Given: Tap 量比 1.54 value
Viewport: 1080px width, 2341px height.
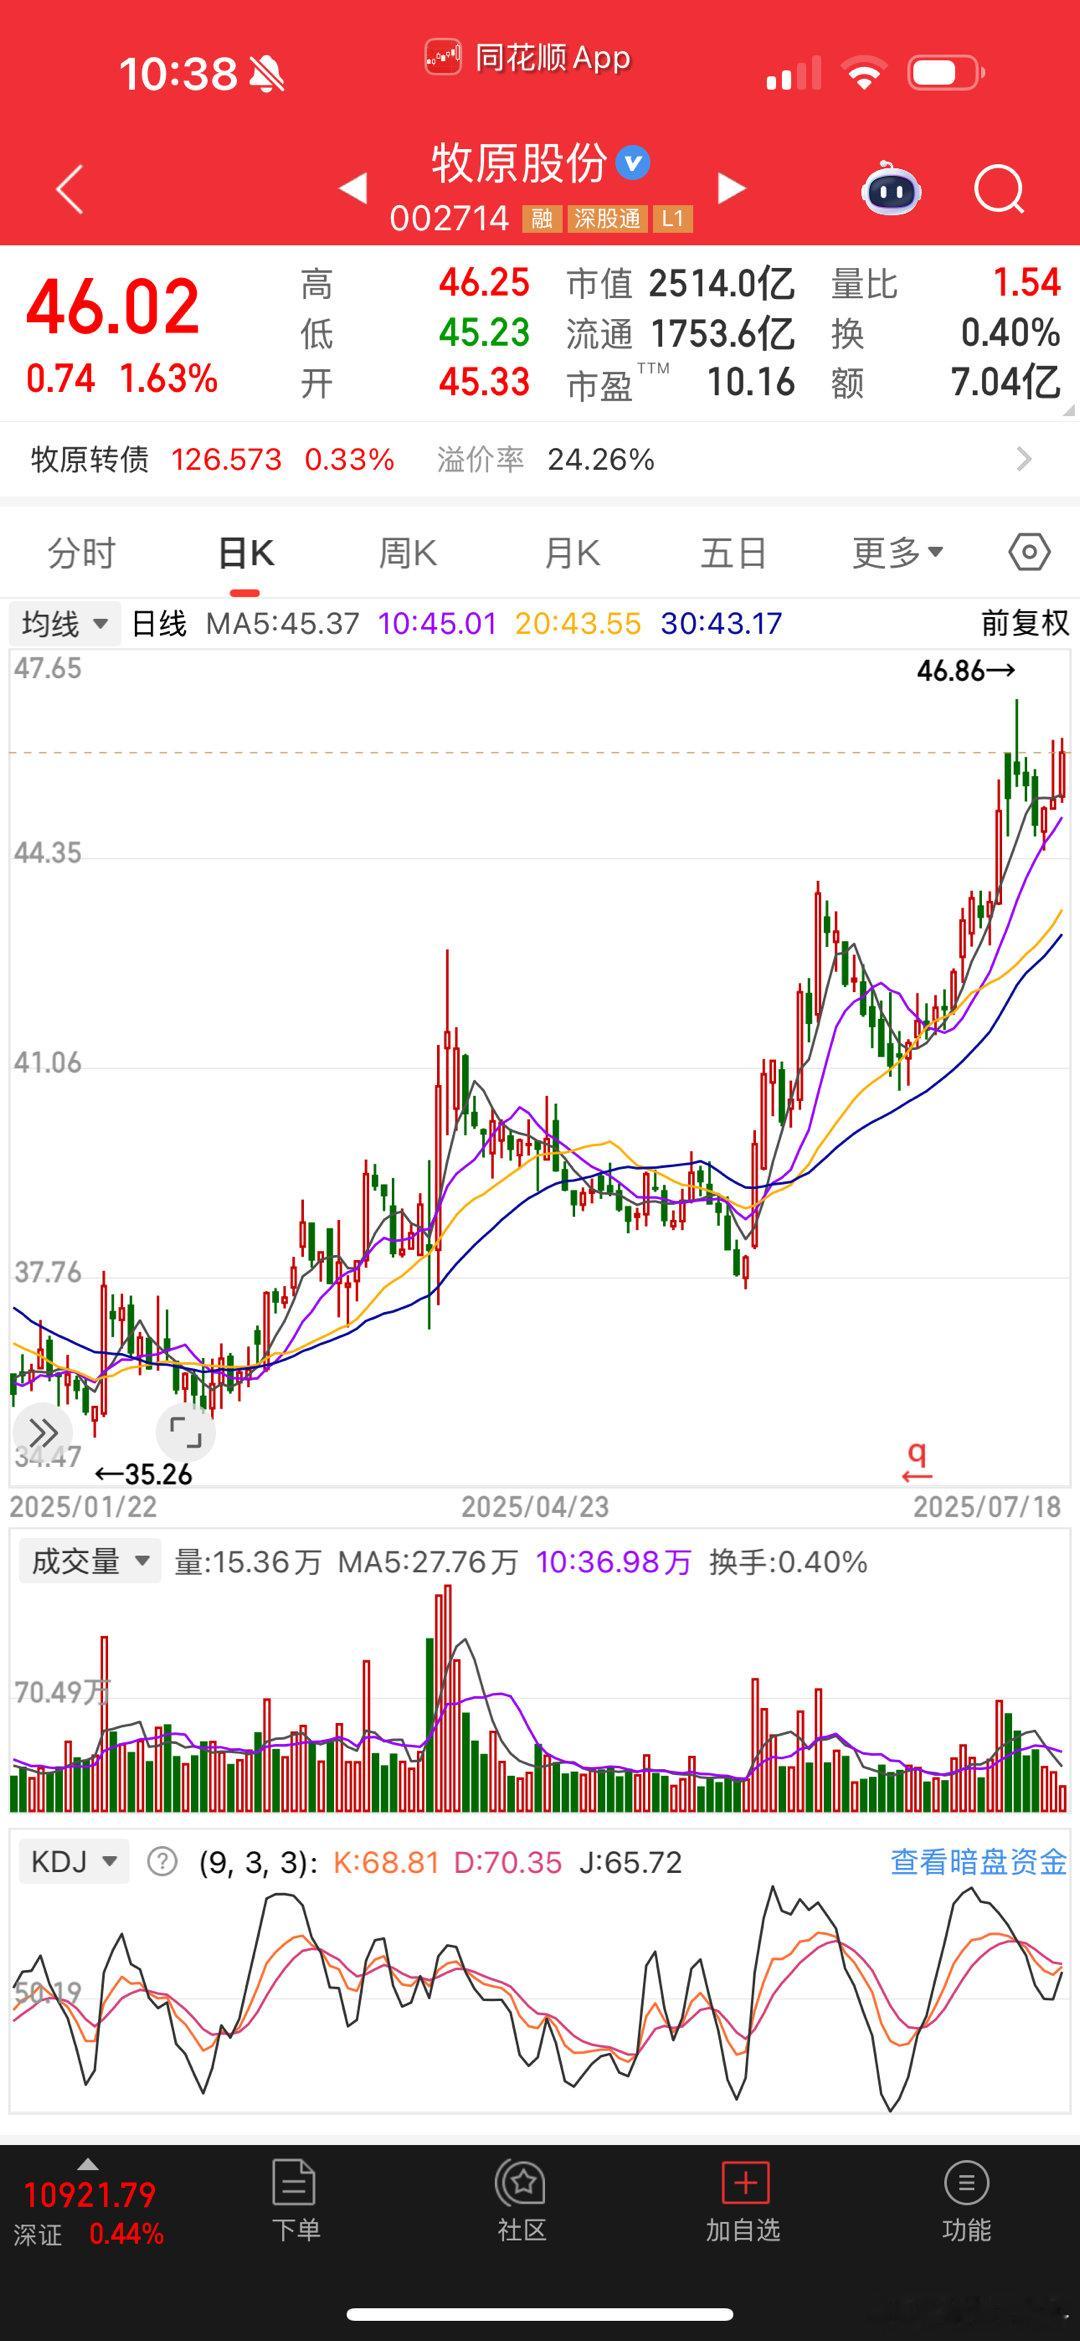Looking at the screenshot, I should click(1026, 283).
